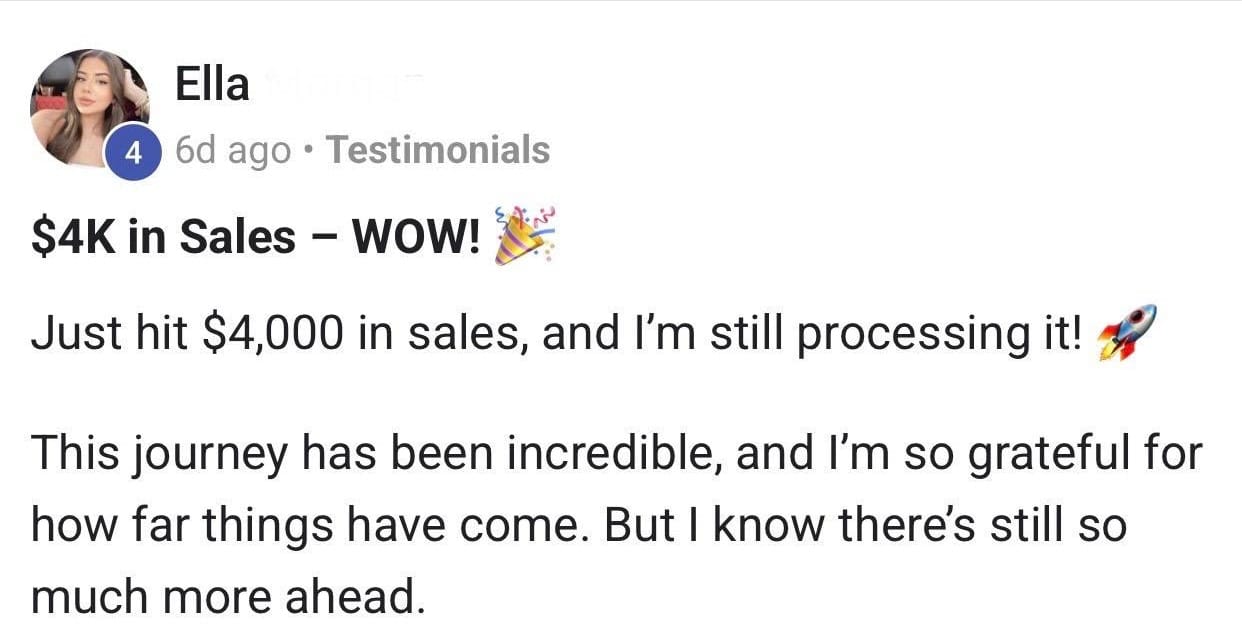The height and width of the screenshot is (641, 1242).
Task: Click the bullet separator before Testimonials
Action: click(310, 151)
